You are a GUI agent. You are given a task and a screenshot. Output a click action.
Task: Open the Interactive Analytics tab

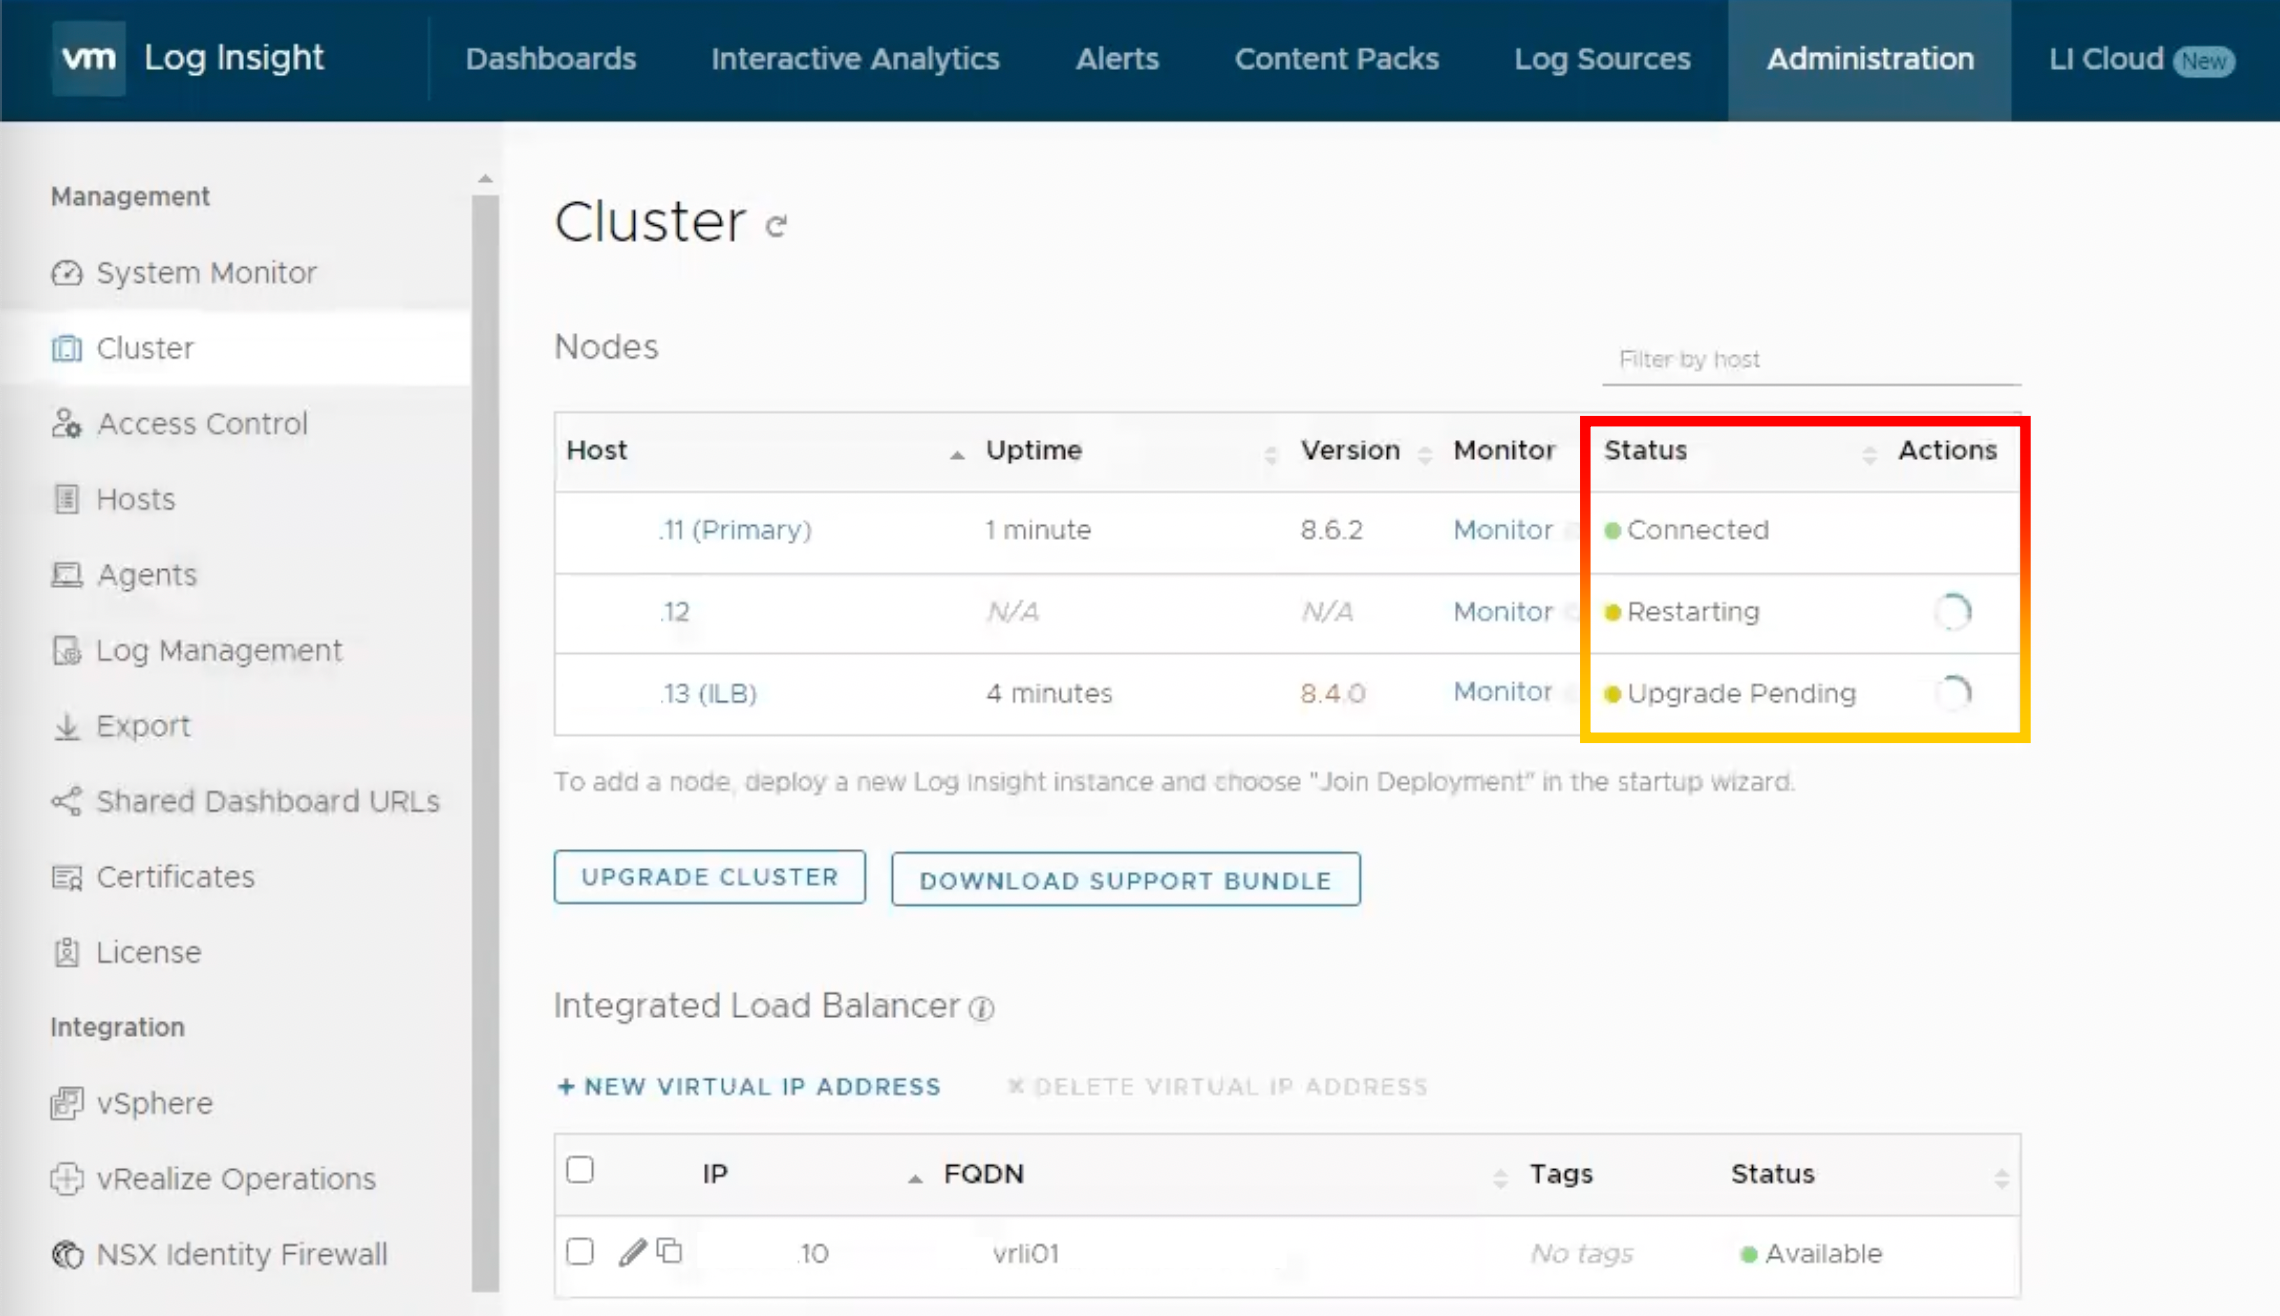coord(855,59)
